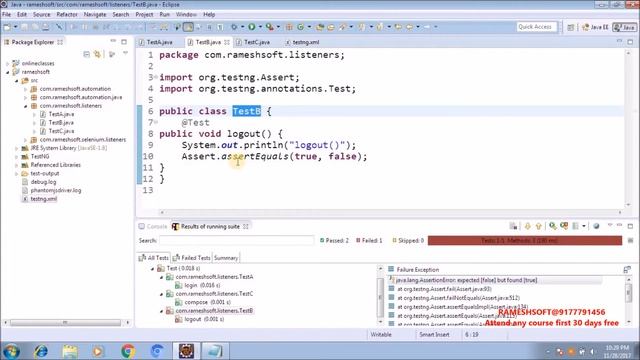Open the Refactor menu

tap(67, 14)
